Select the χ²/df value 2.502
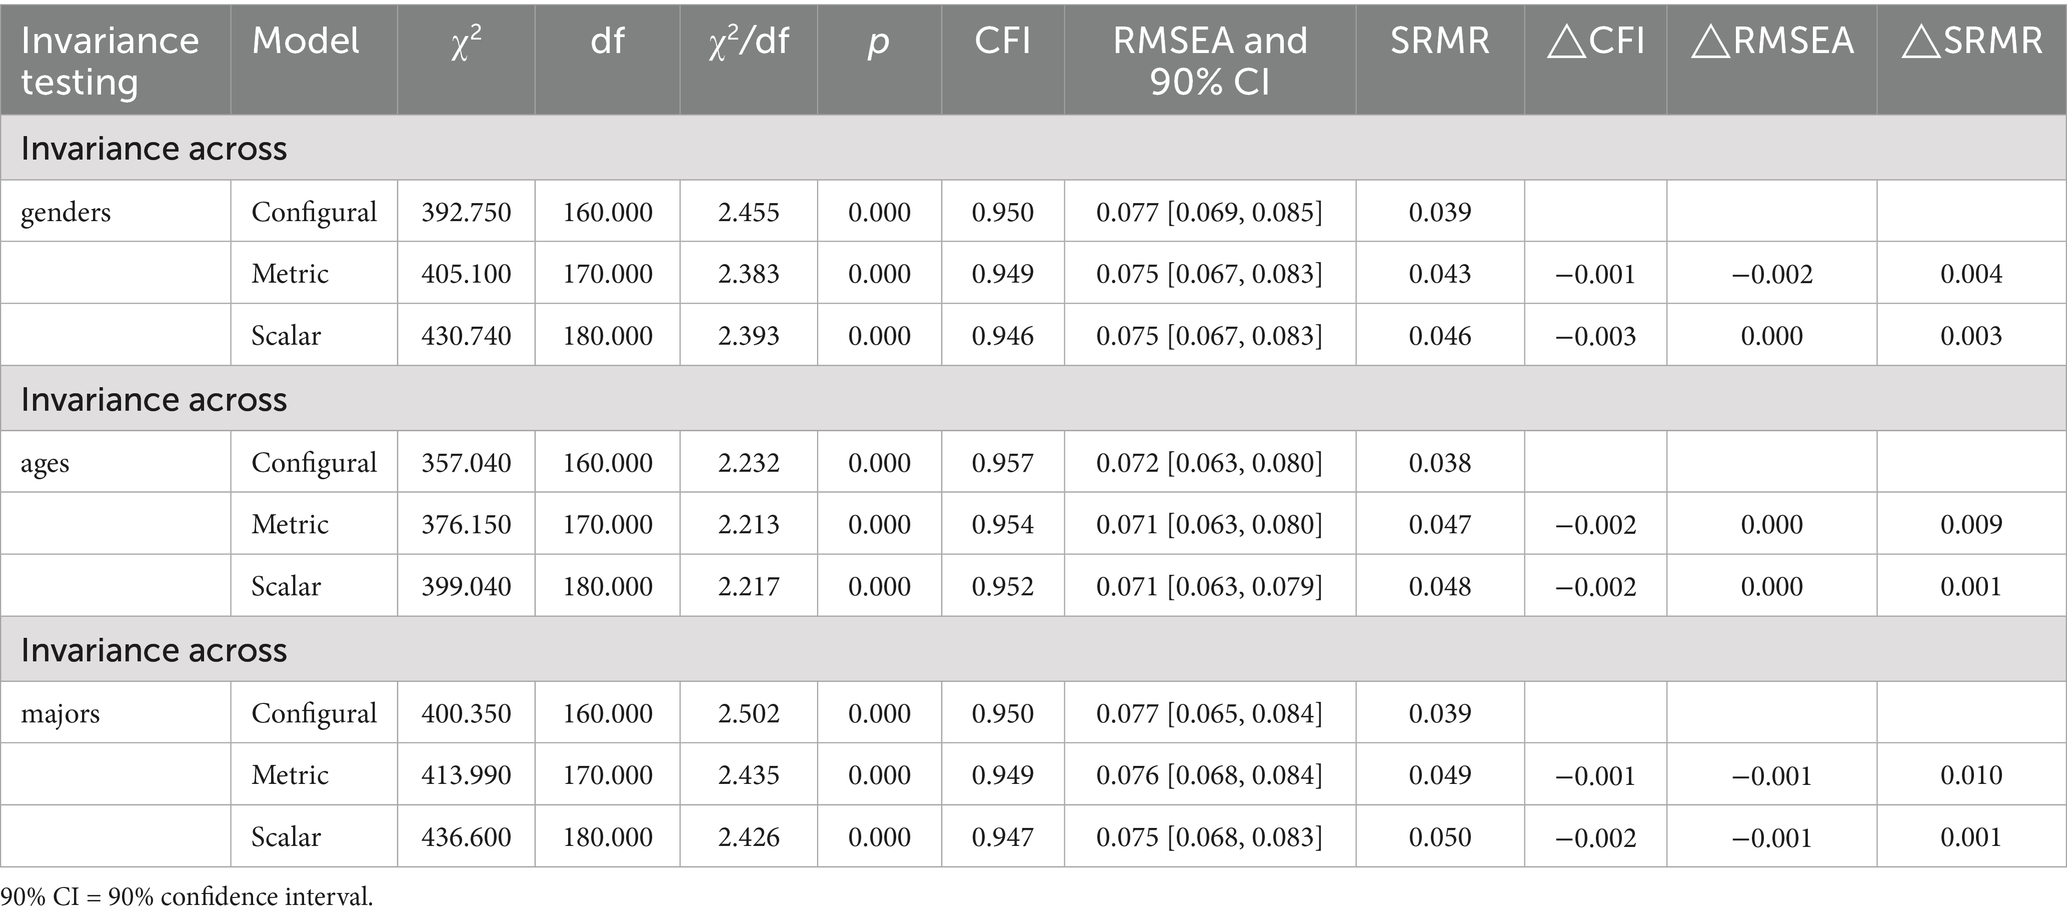The height and width of the screenshot is (919, 2067). point(748,714)
